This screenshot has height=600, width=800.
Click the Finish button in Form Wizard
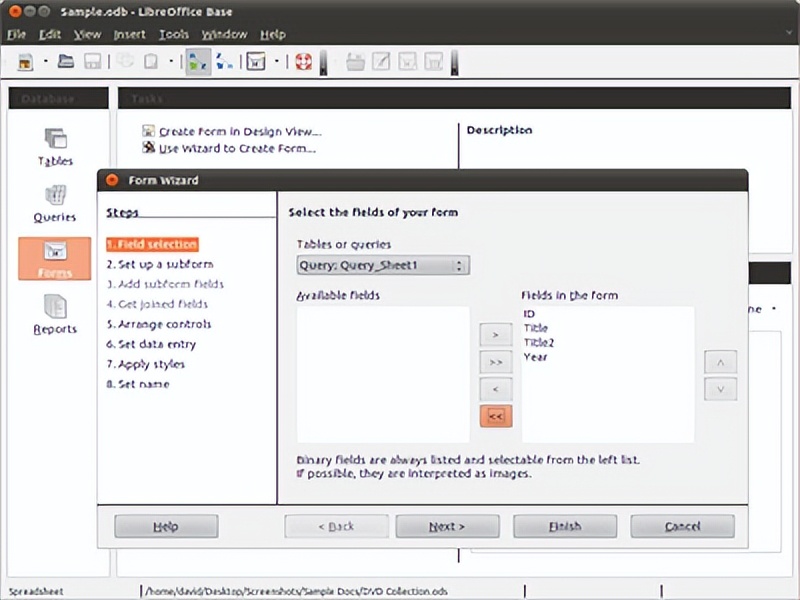pos(565,526)
